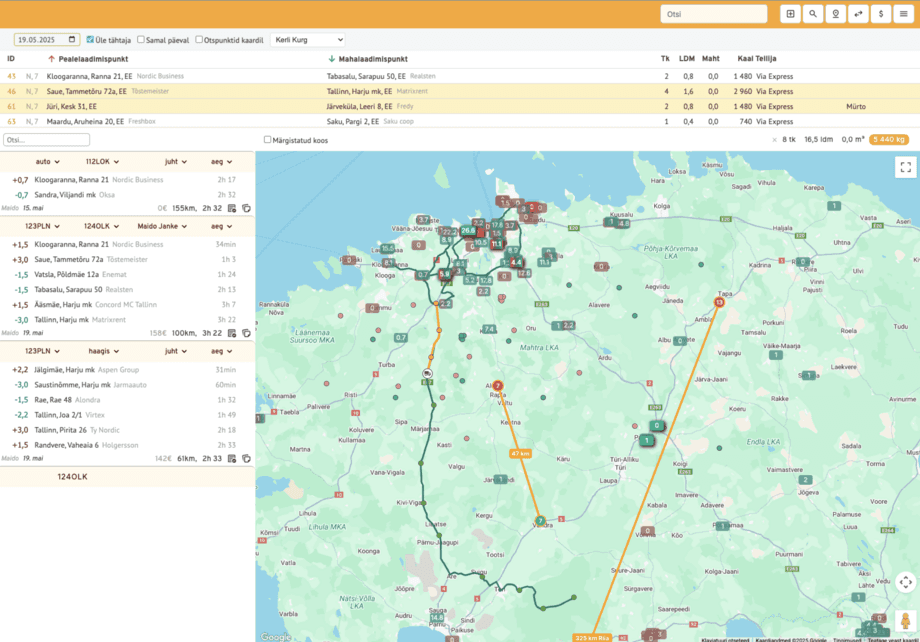Select order 63 Maardu, Aruheina 20 row
This screenshot has height=642, width=920.
[460, 121]
